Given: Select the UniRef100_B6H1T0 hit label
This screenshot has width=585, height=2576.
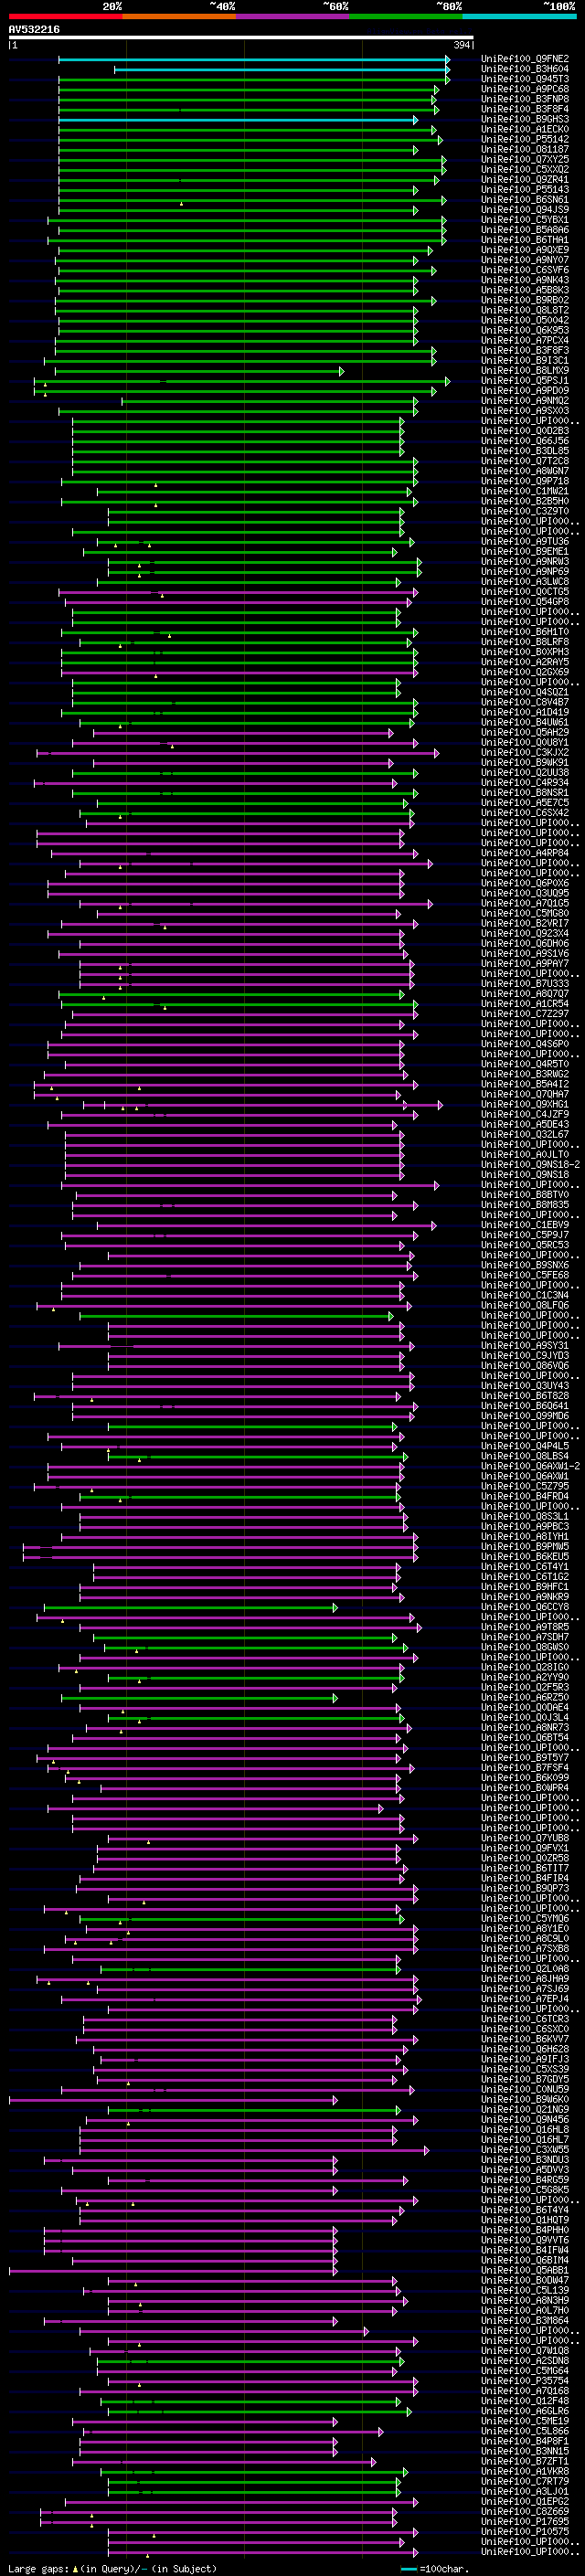Looking at the screenshot, I should 525,632.
